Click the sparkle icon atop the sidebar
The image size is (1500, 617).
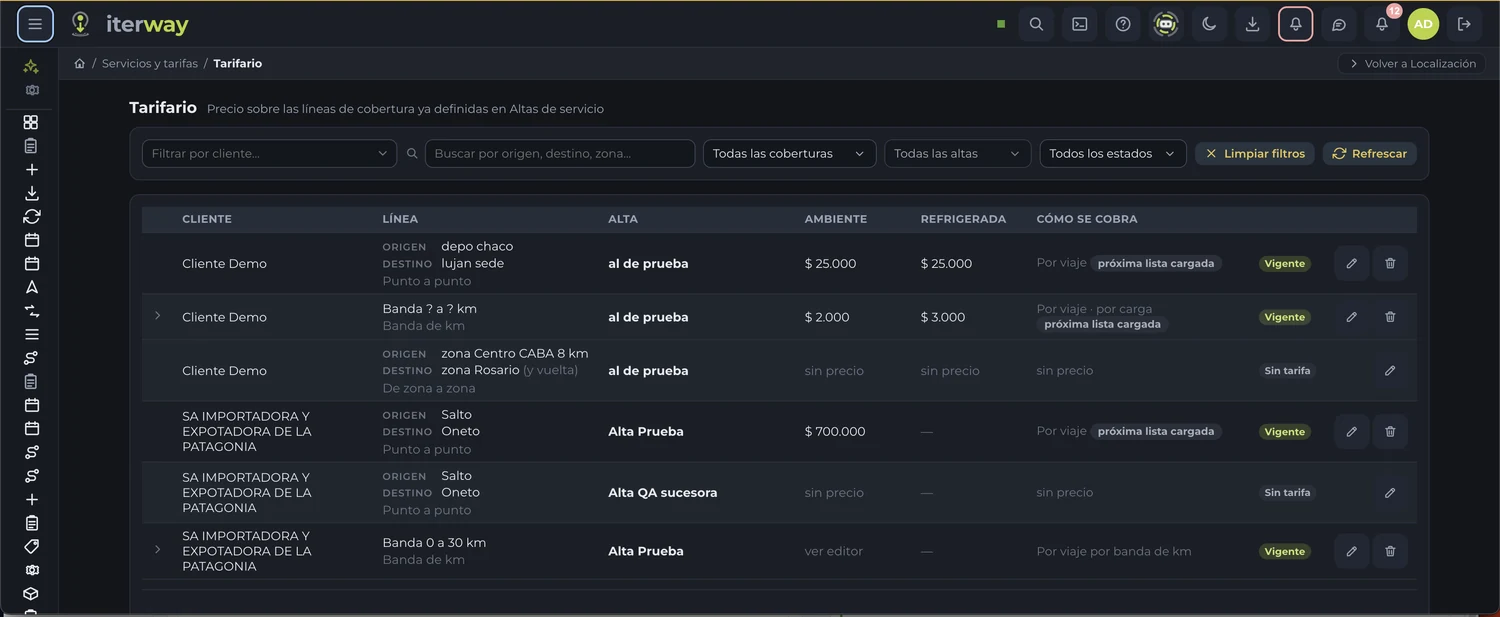[31, 67]
